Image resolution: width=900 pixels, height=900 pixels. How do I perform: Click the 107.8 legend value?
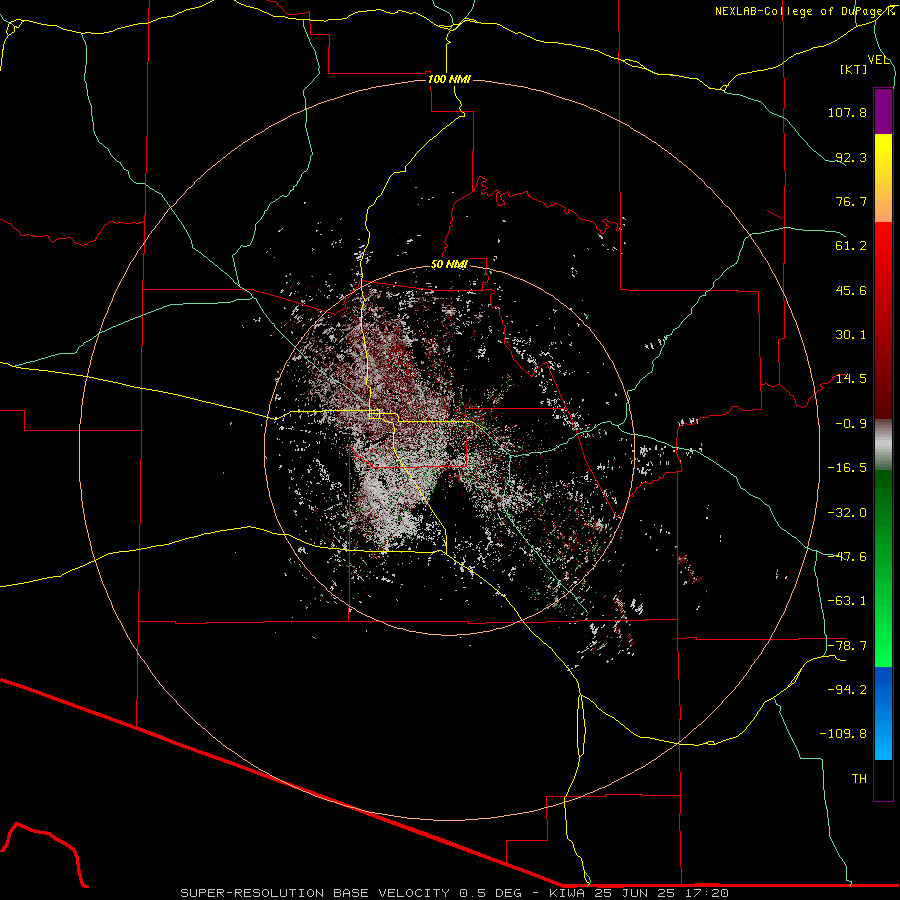tap(847, 112)
